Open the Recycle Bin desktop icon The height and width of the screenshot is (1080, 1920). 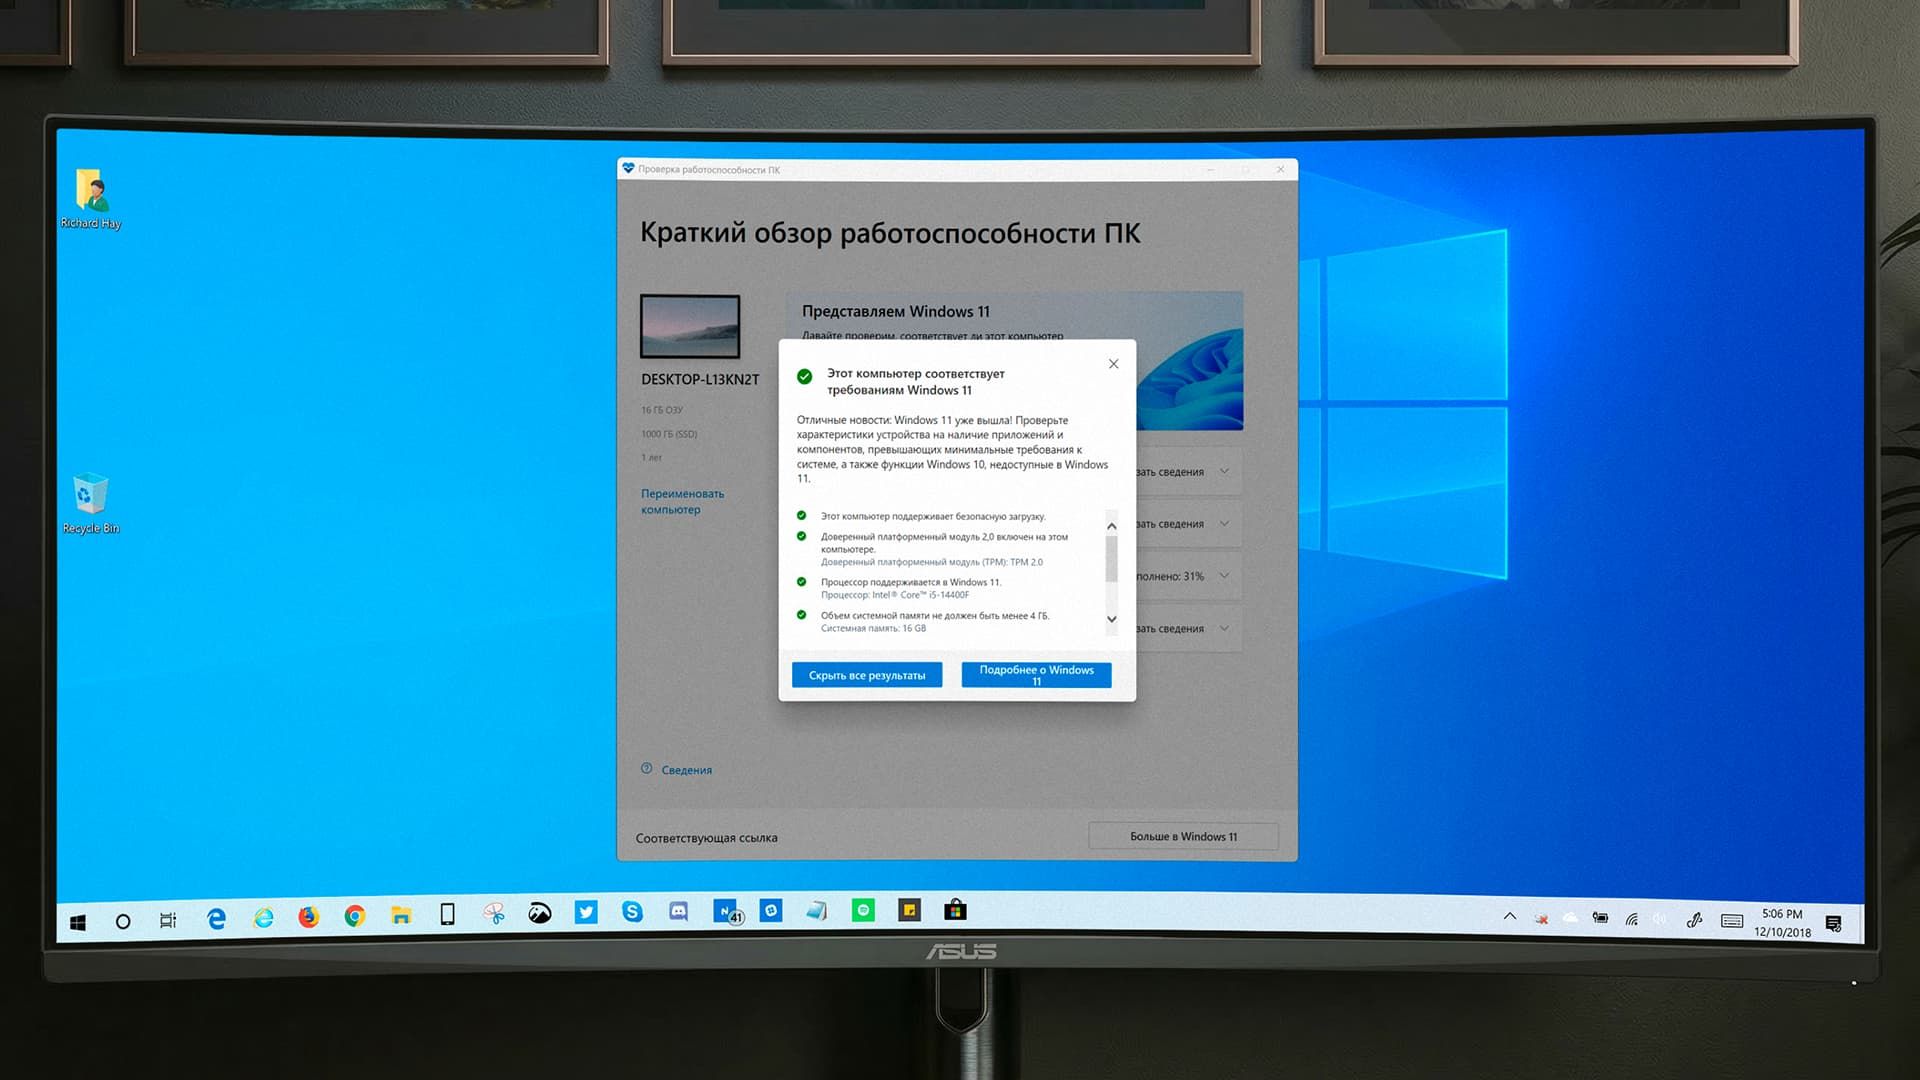point(90,504)
